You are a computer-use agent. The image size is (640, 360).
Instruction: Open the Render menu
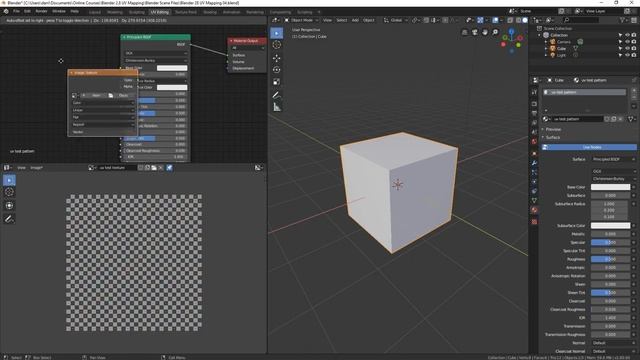(x=41, y=11)
